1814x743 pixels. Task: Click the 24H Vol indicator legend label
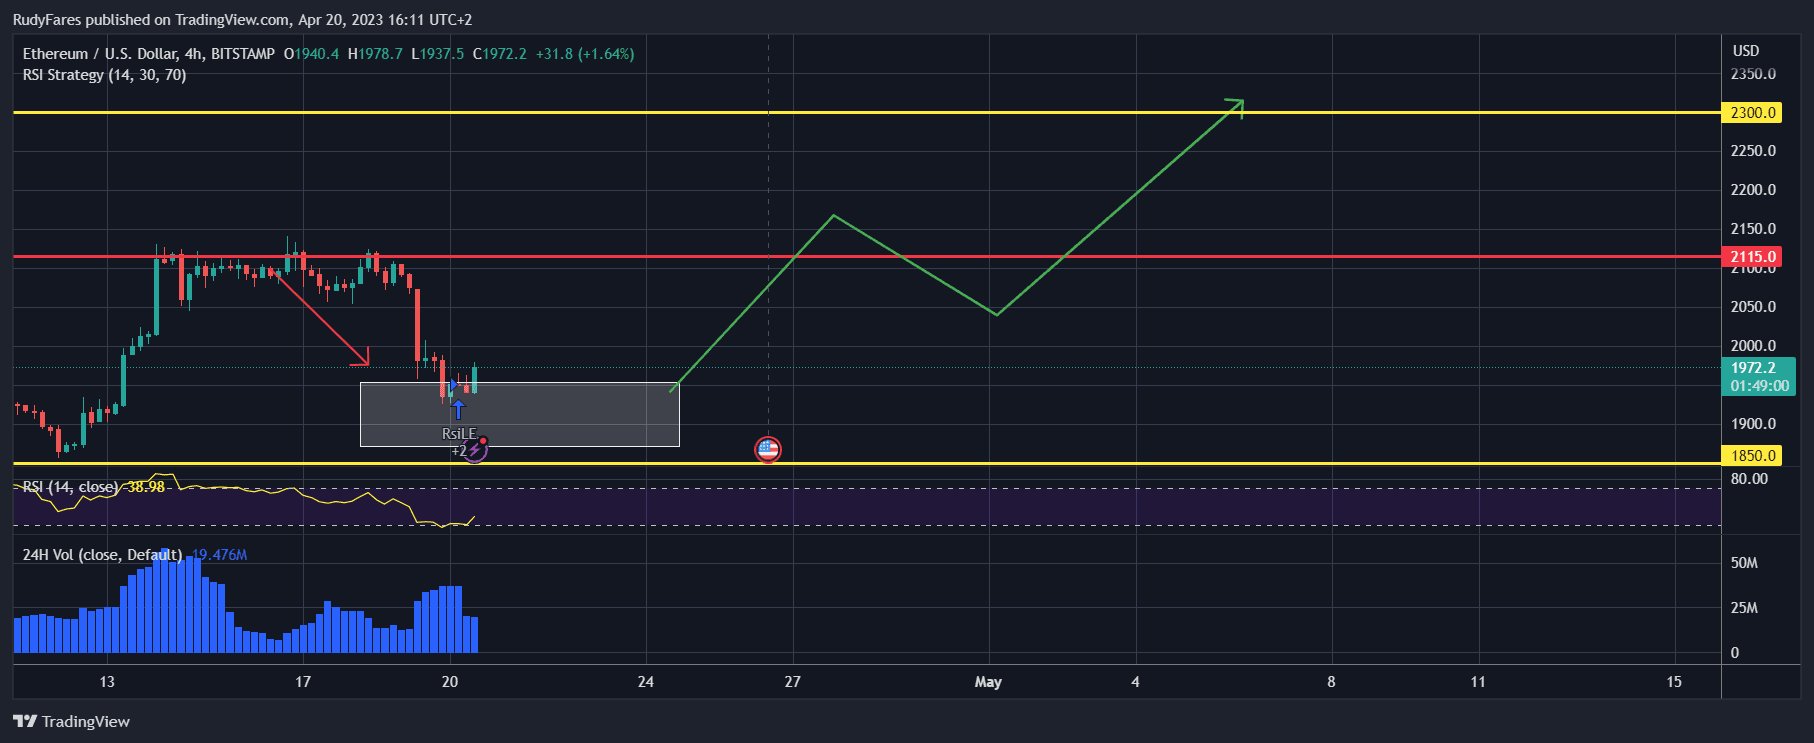coord(102,555)
